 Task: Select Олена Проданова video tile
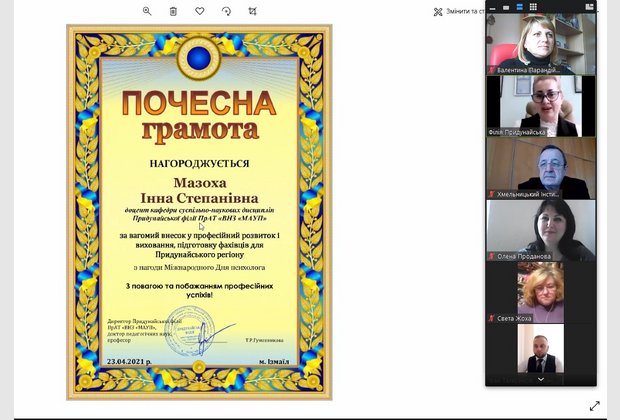(541, 230)
